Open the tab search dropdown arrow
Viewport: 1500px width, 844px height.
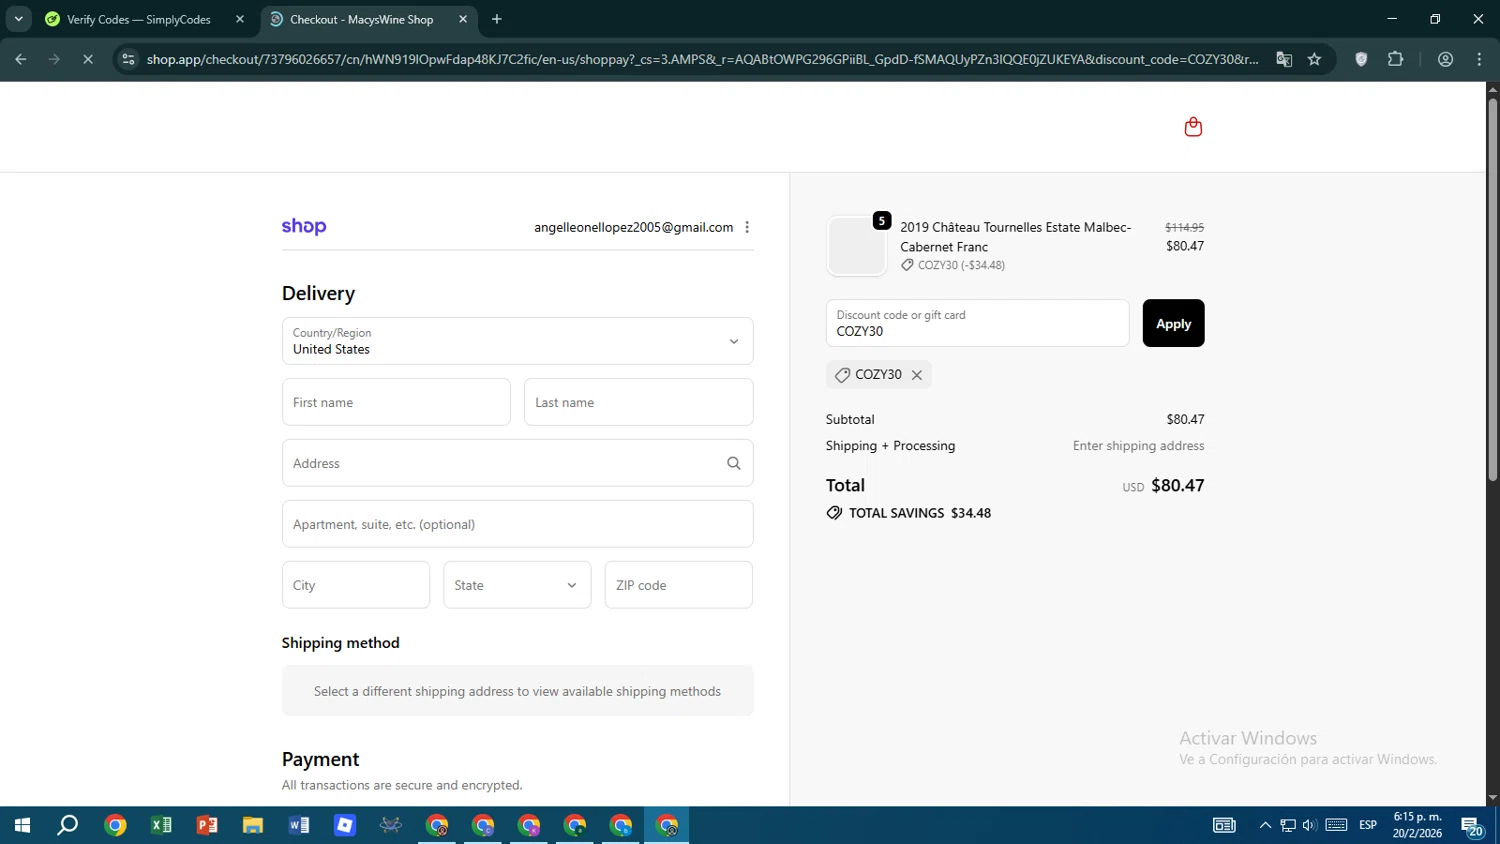tap(18, 19)
